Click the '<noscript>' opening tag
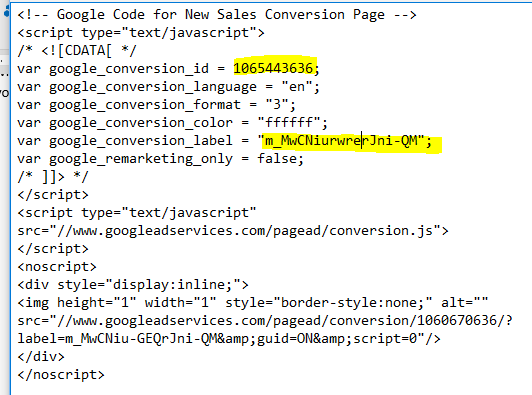This screenshot has height=395, width=532. point(57,267)
